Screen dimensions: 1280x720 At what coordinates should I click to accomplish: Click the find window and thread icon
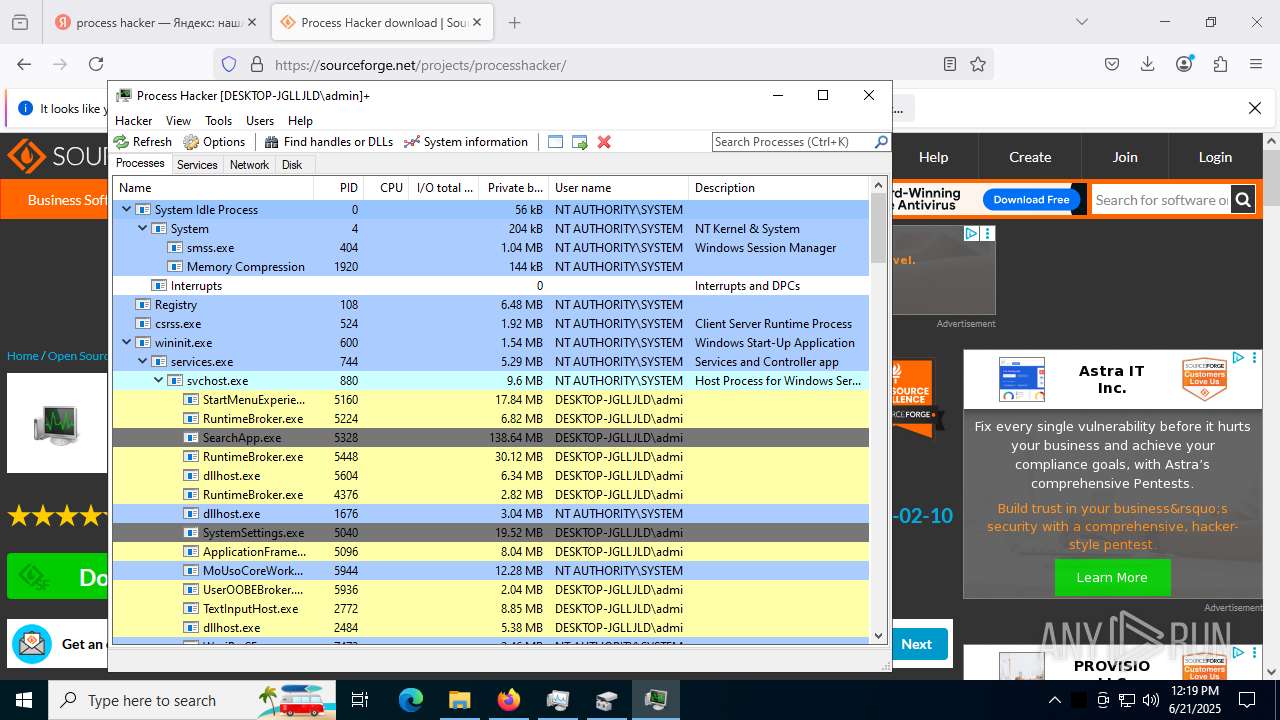[580, 142]
